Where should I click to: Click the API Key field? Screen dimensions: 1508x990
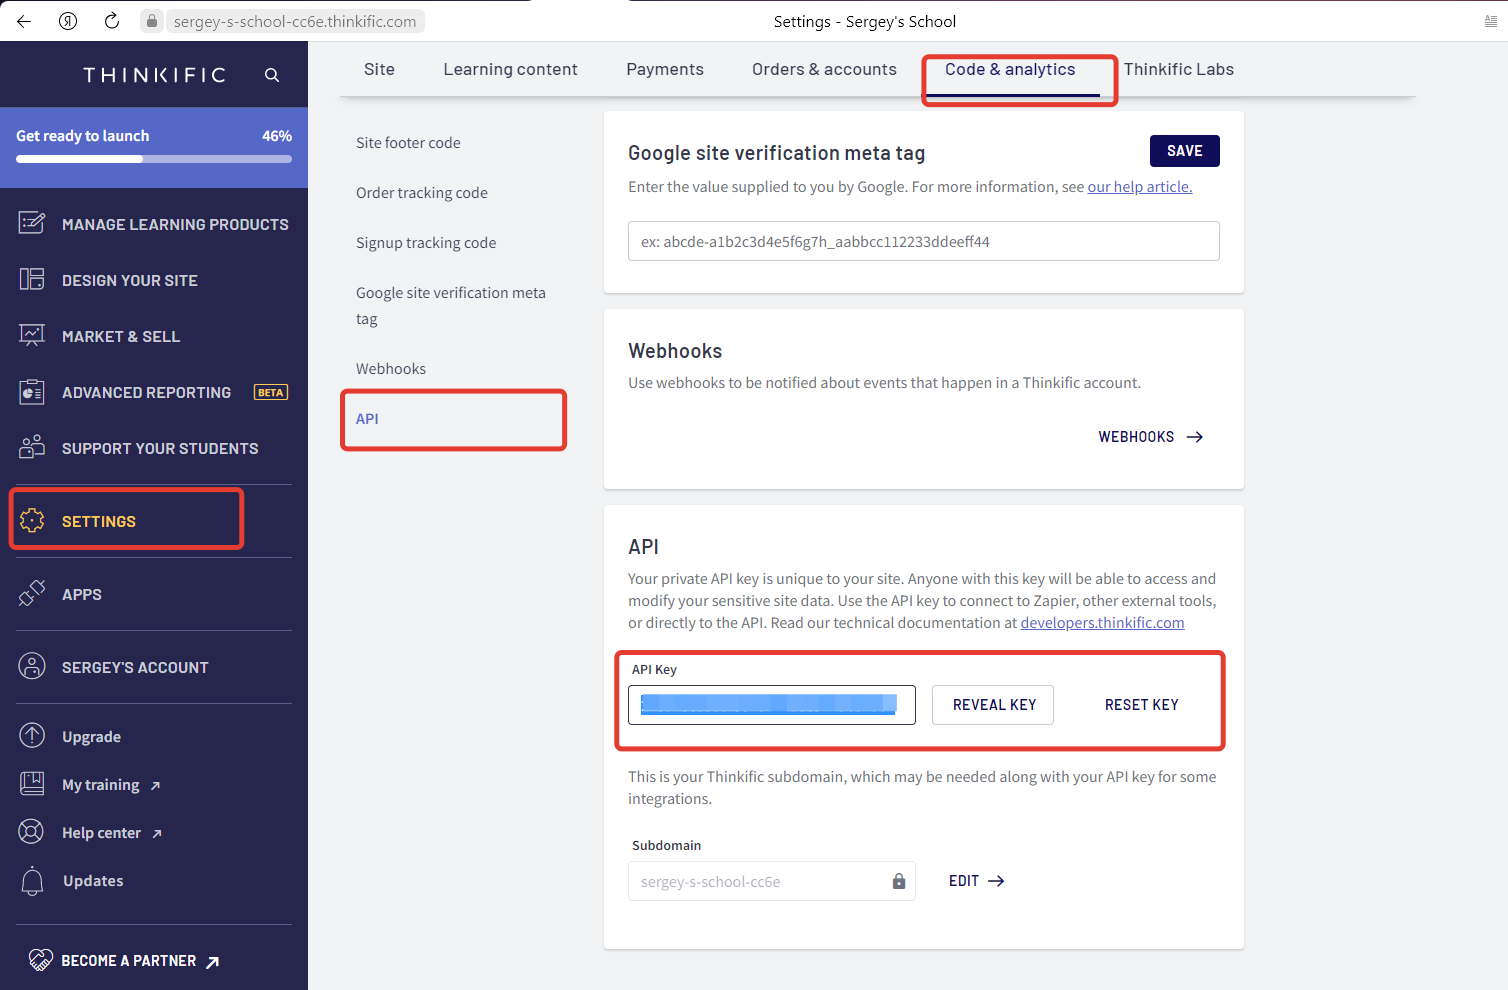[x=772, y=705]
